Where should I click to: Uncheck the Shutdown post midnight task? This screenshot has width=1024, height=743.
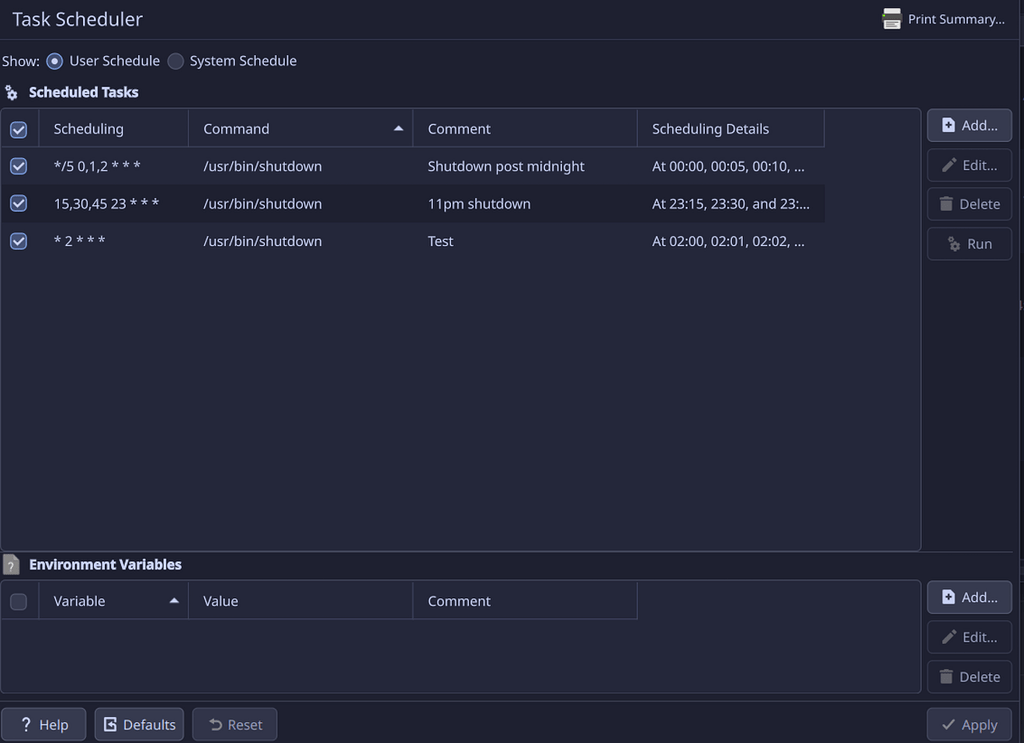point(18,166)
